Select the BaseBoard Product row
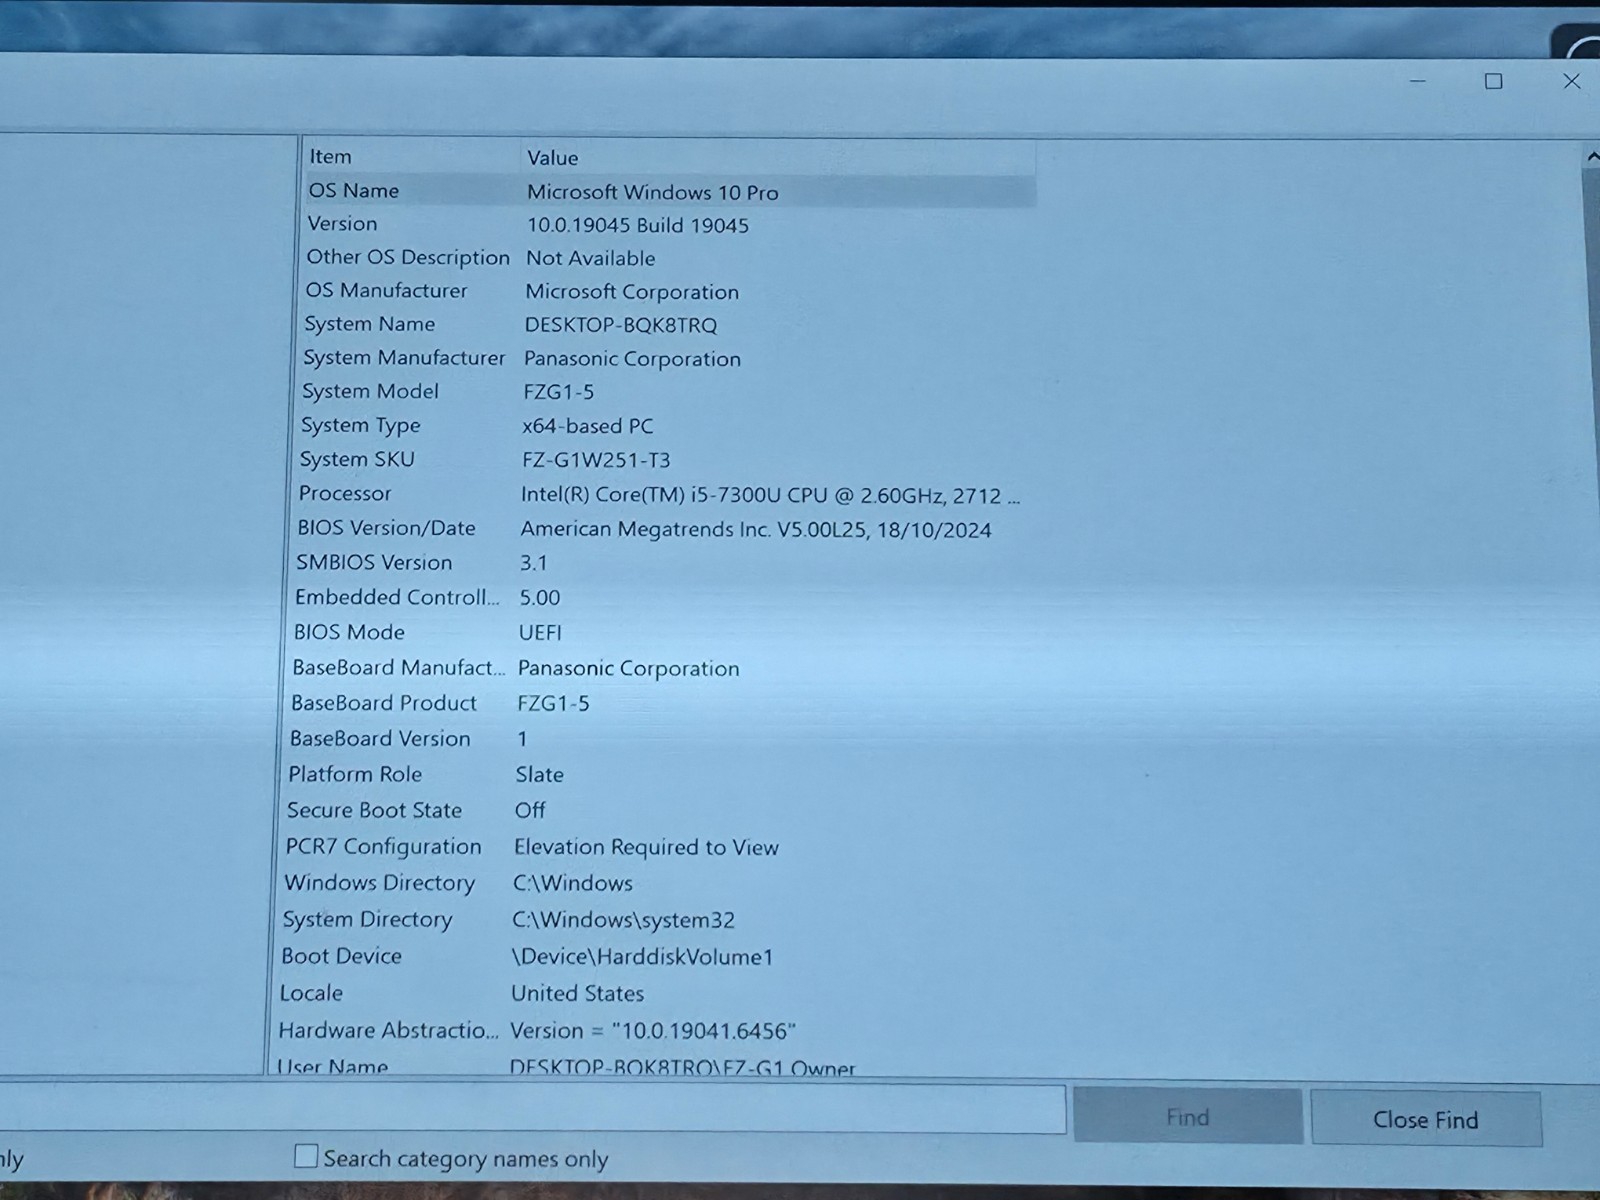Screen dimensions: 1600x1200 662,703
